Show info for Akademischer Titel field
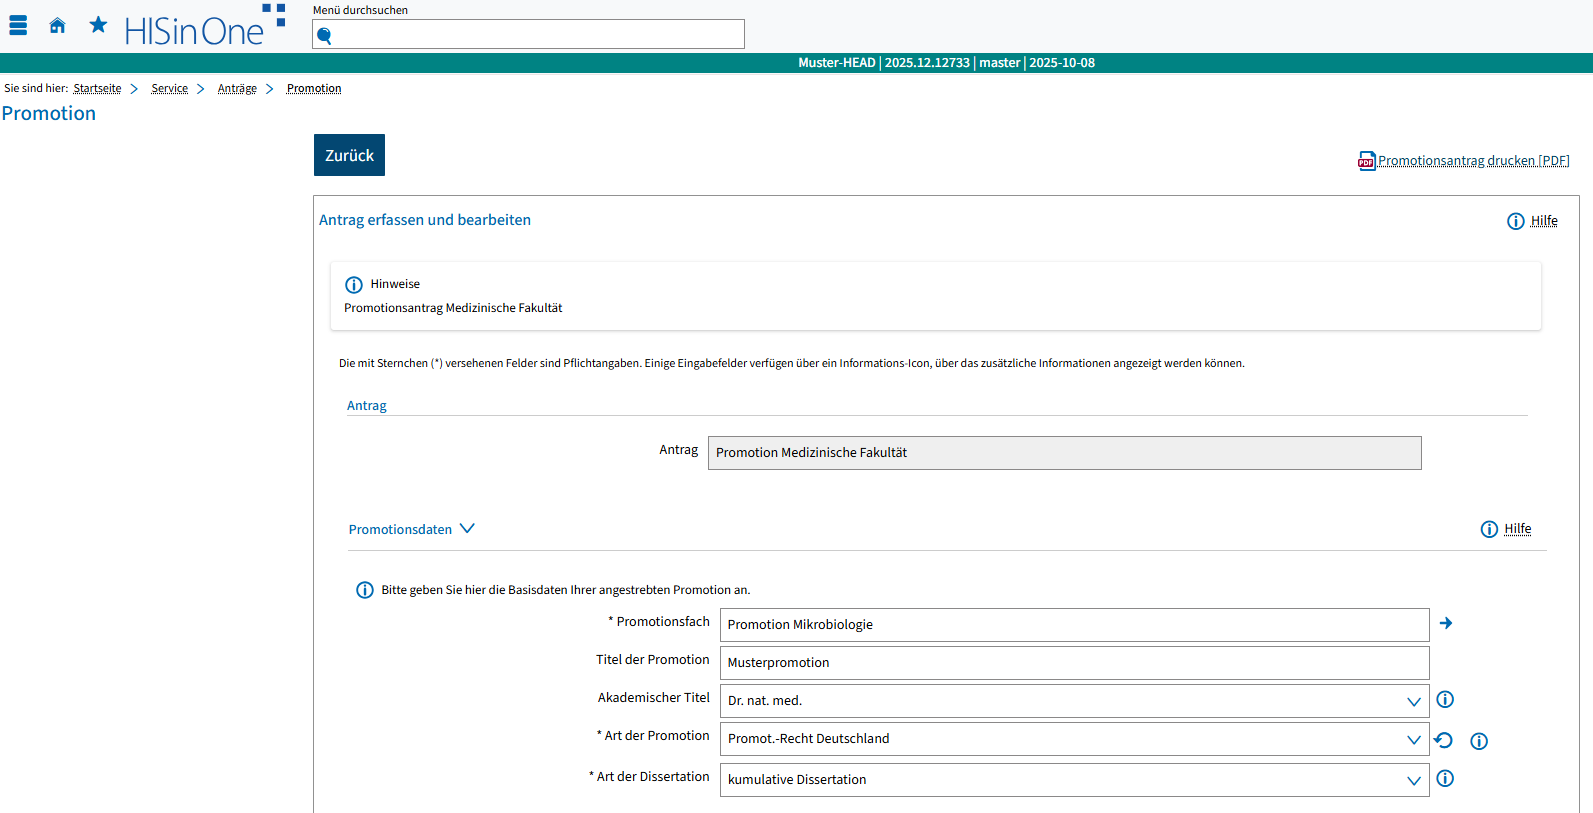This screenshot has height=813, width=1593. coord(1445,700)
